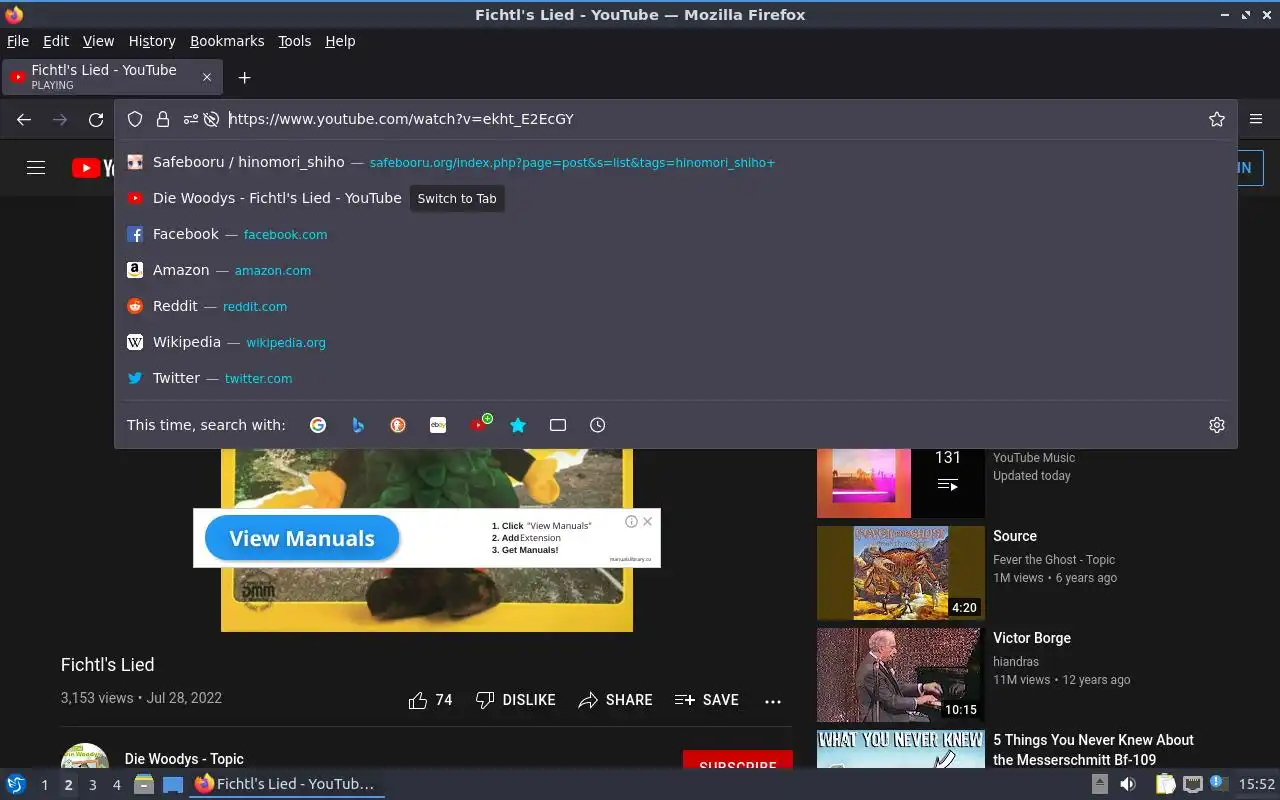The height and width of the screenshot is (800, 1280).
Task: Open the clipboard manager tray icon
Action: click(1165, 784)
